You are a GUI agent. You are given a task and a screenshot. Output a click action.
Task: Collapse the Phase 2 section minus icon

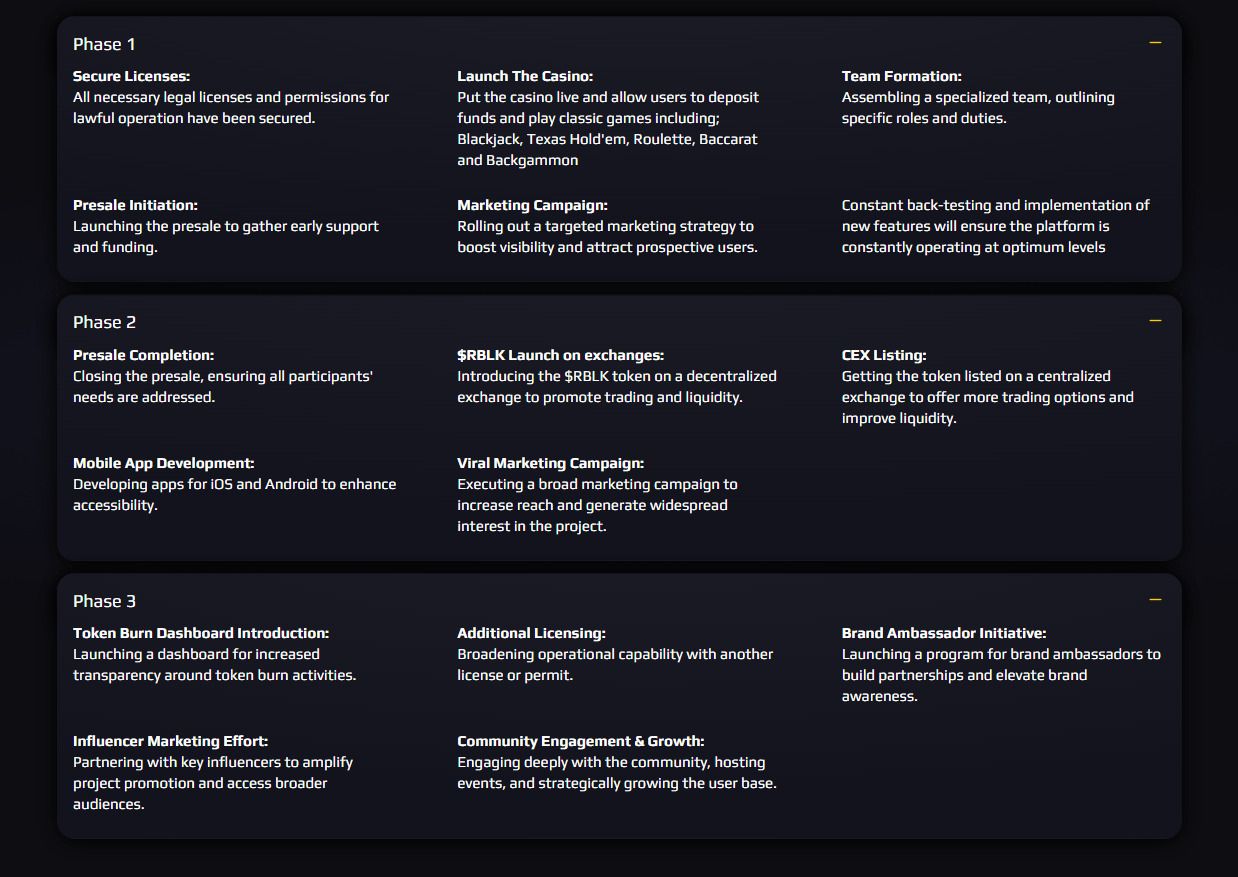[1155, 321]
